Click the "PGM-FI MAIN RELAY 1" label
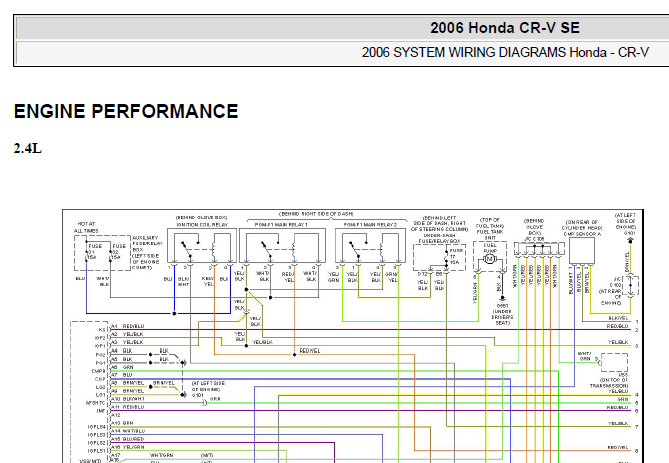 click(x=280, y=224)
